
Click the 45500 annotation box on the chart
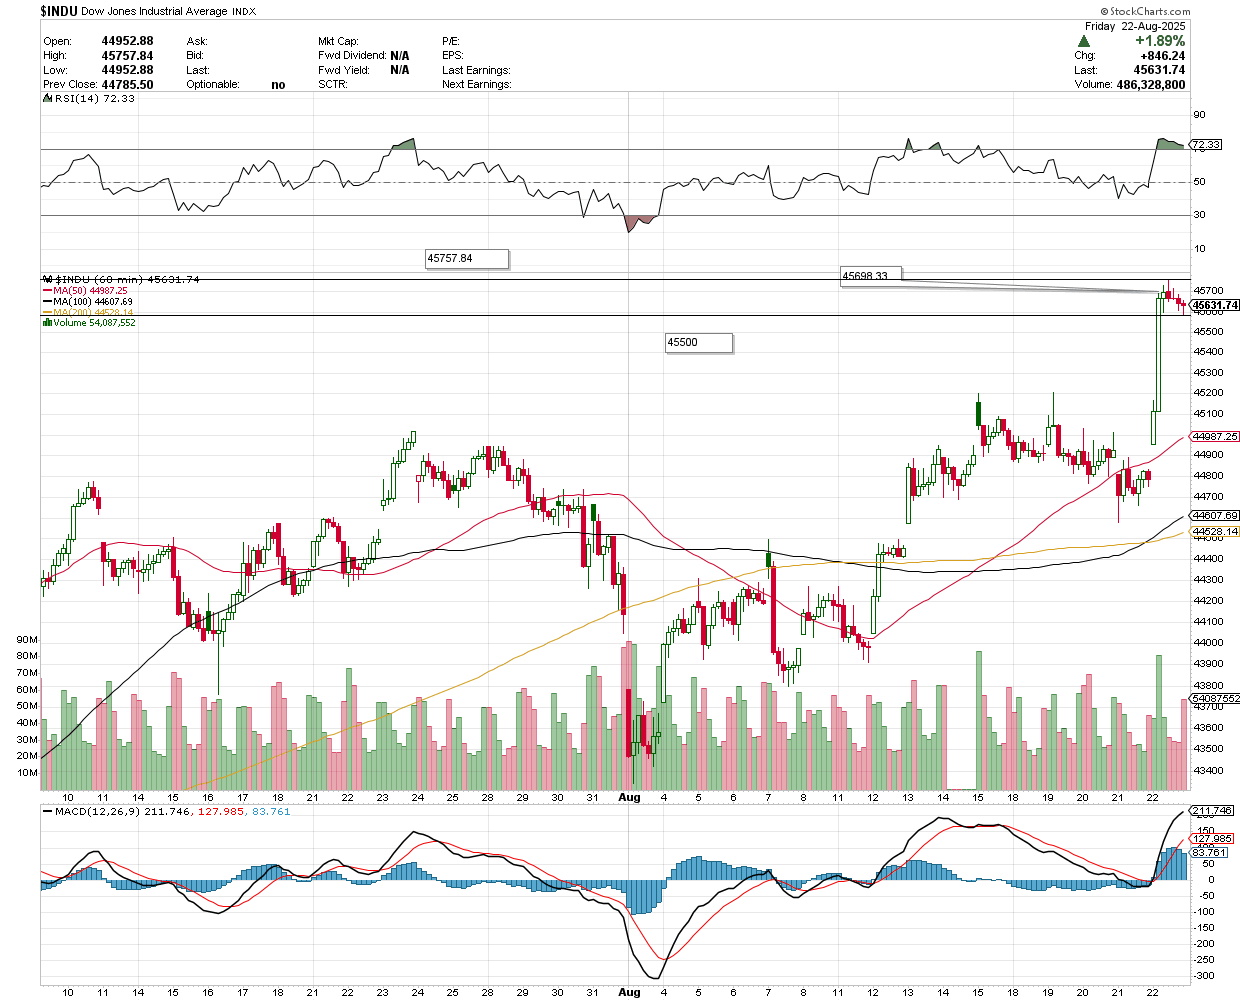[699, 343]
